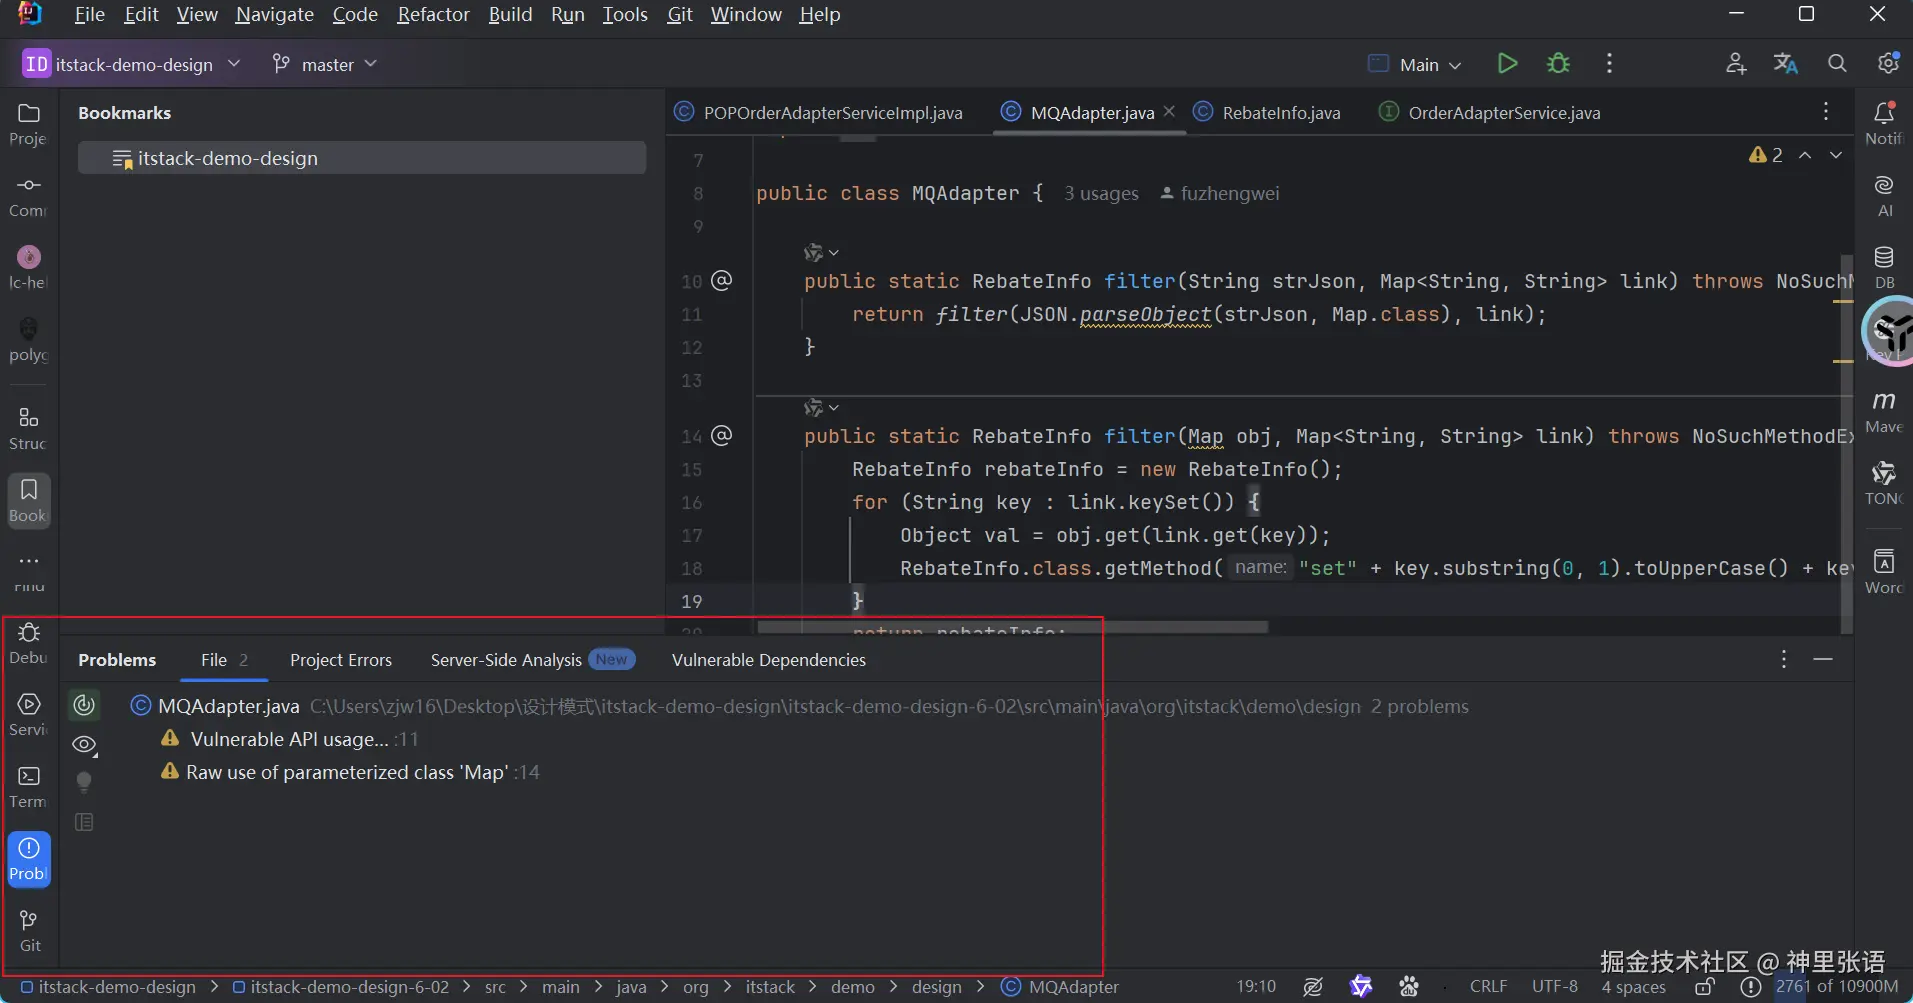Open the Main run configuration dropdown

(1415, 64)
